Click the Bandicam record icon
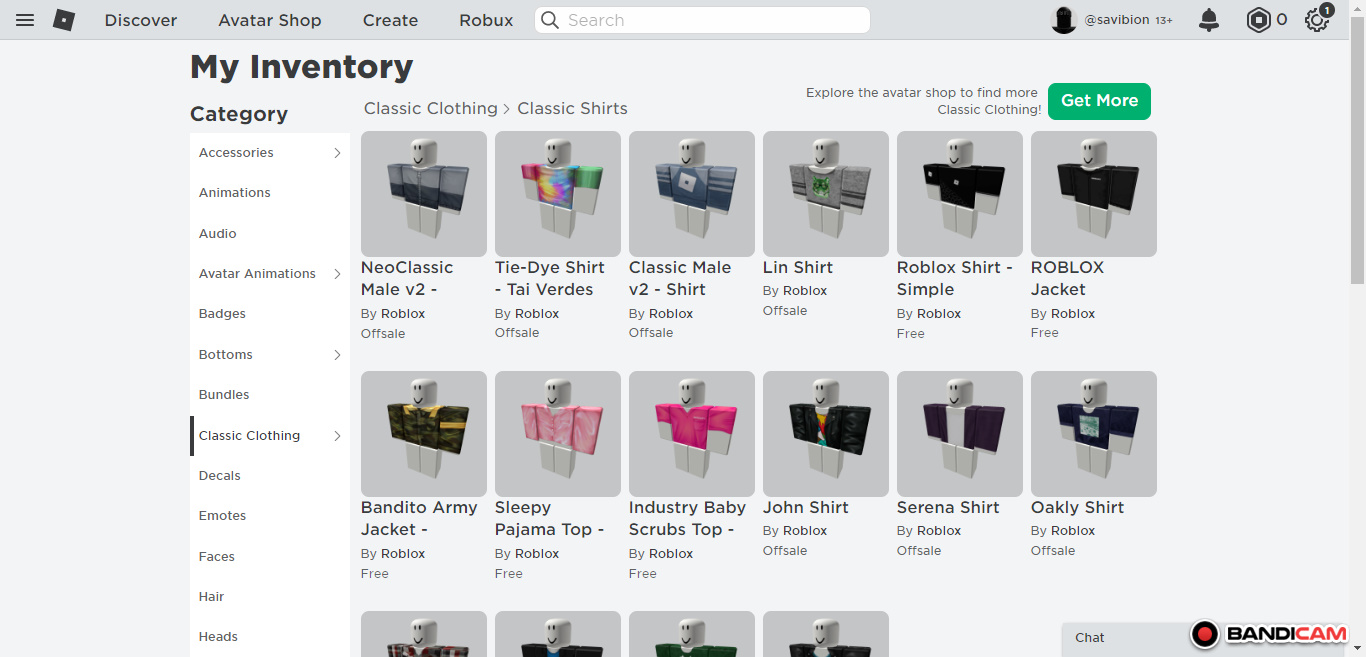The image size is (1366, 657). click(1205, 634)
